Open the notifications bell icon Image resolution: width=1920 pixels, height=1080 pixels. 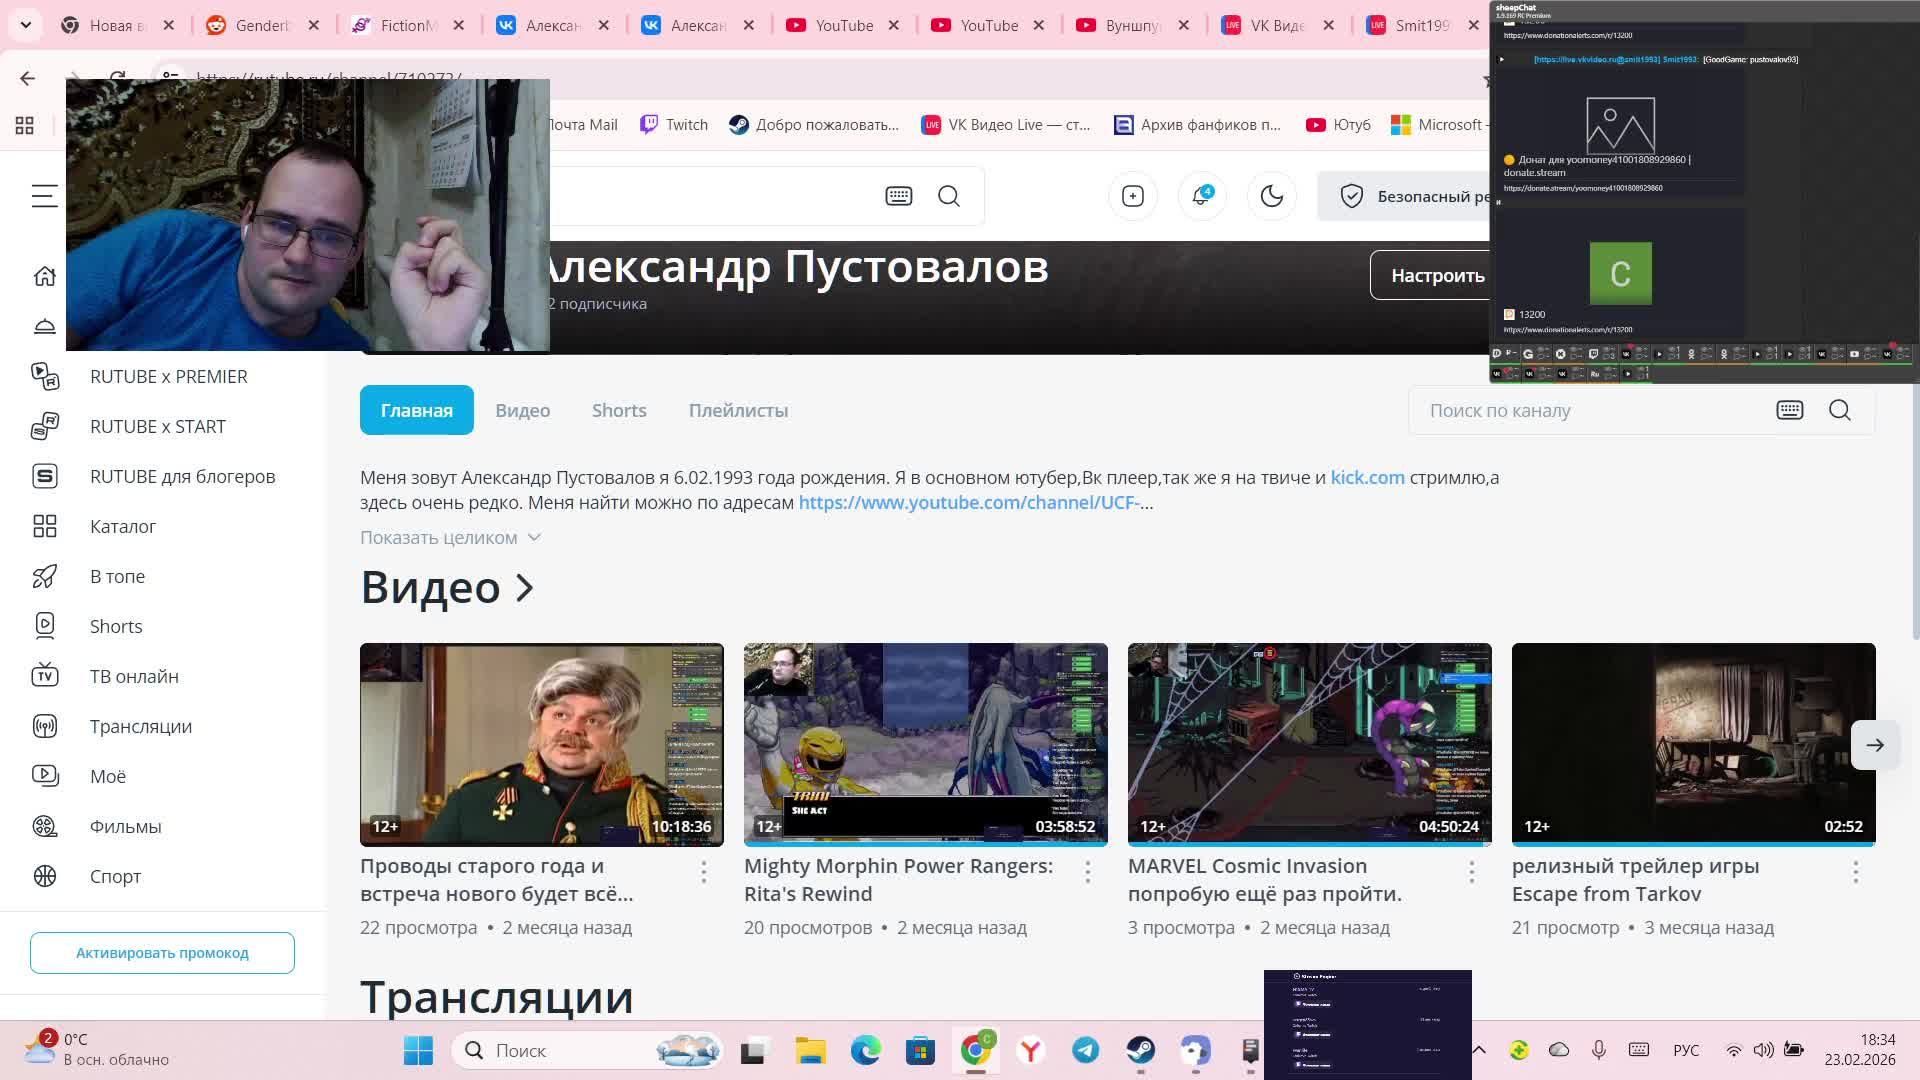coord(1201,196)
